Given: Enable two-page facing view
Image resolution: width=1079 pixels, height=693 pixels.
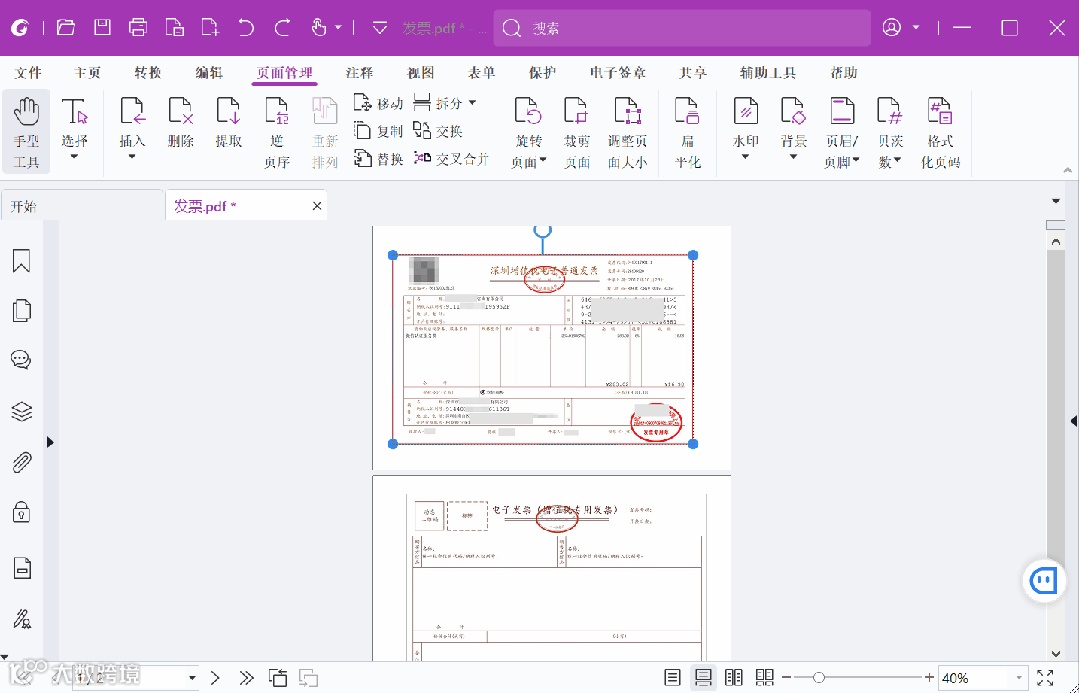Looking at the screenshot, I should [734, 678].
